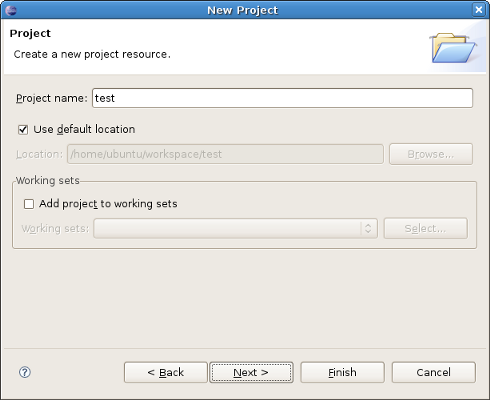Click the 'Project name:' label

[52, 98]
